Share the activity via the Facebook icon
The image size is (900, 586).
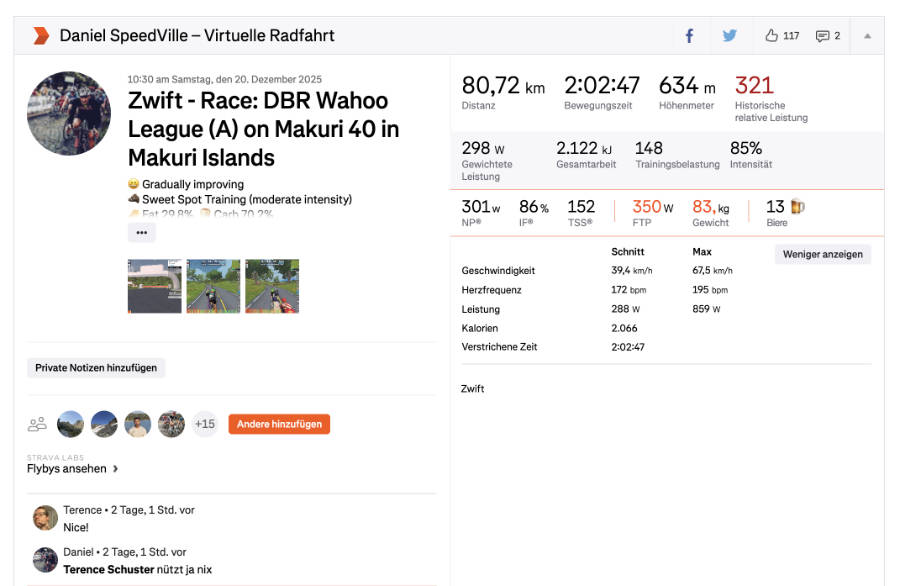689,35
